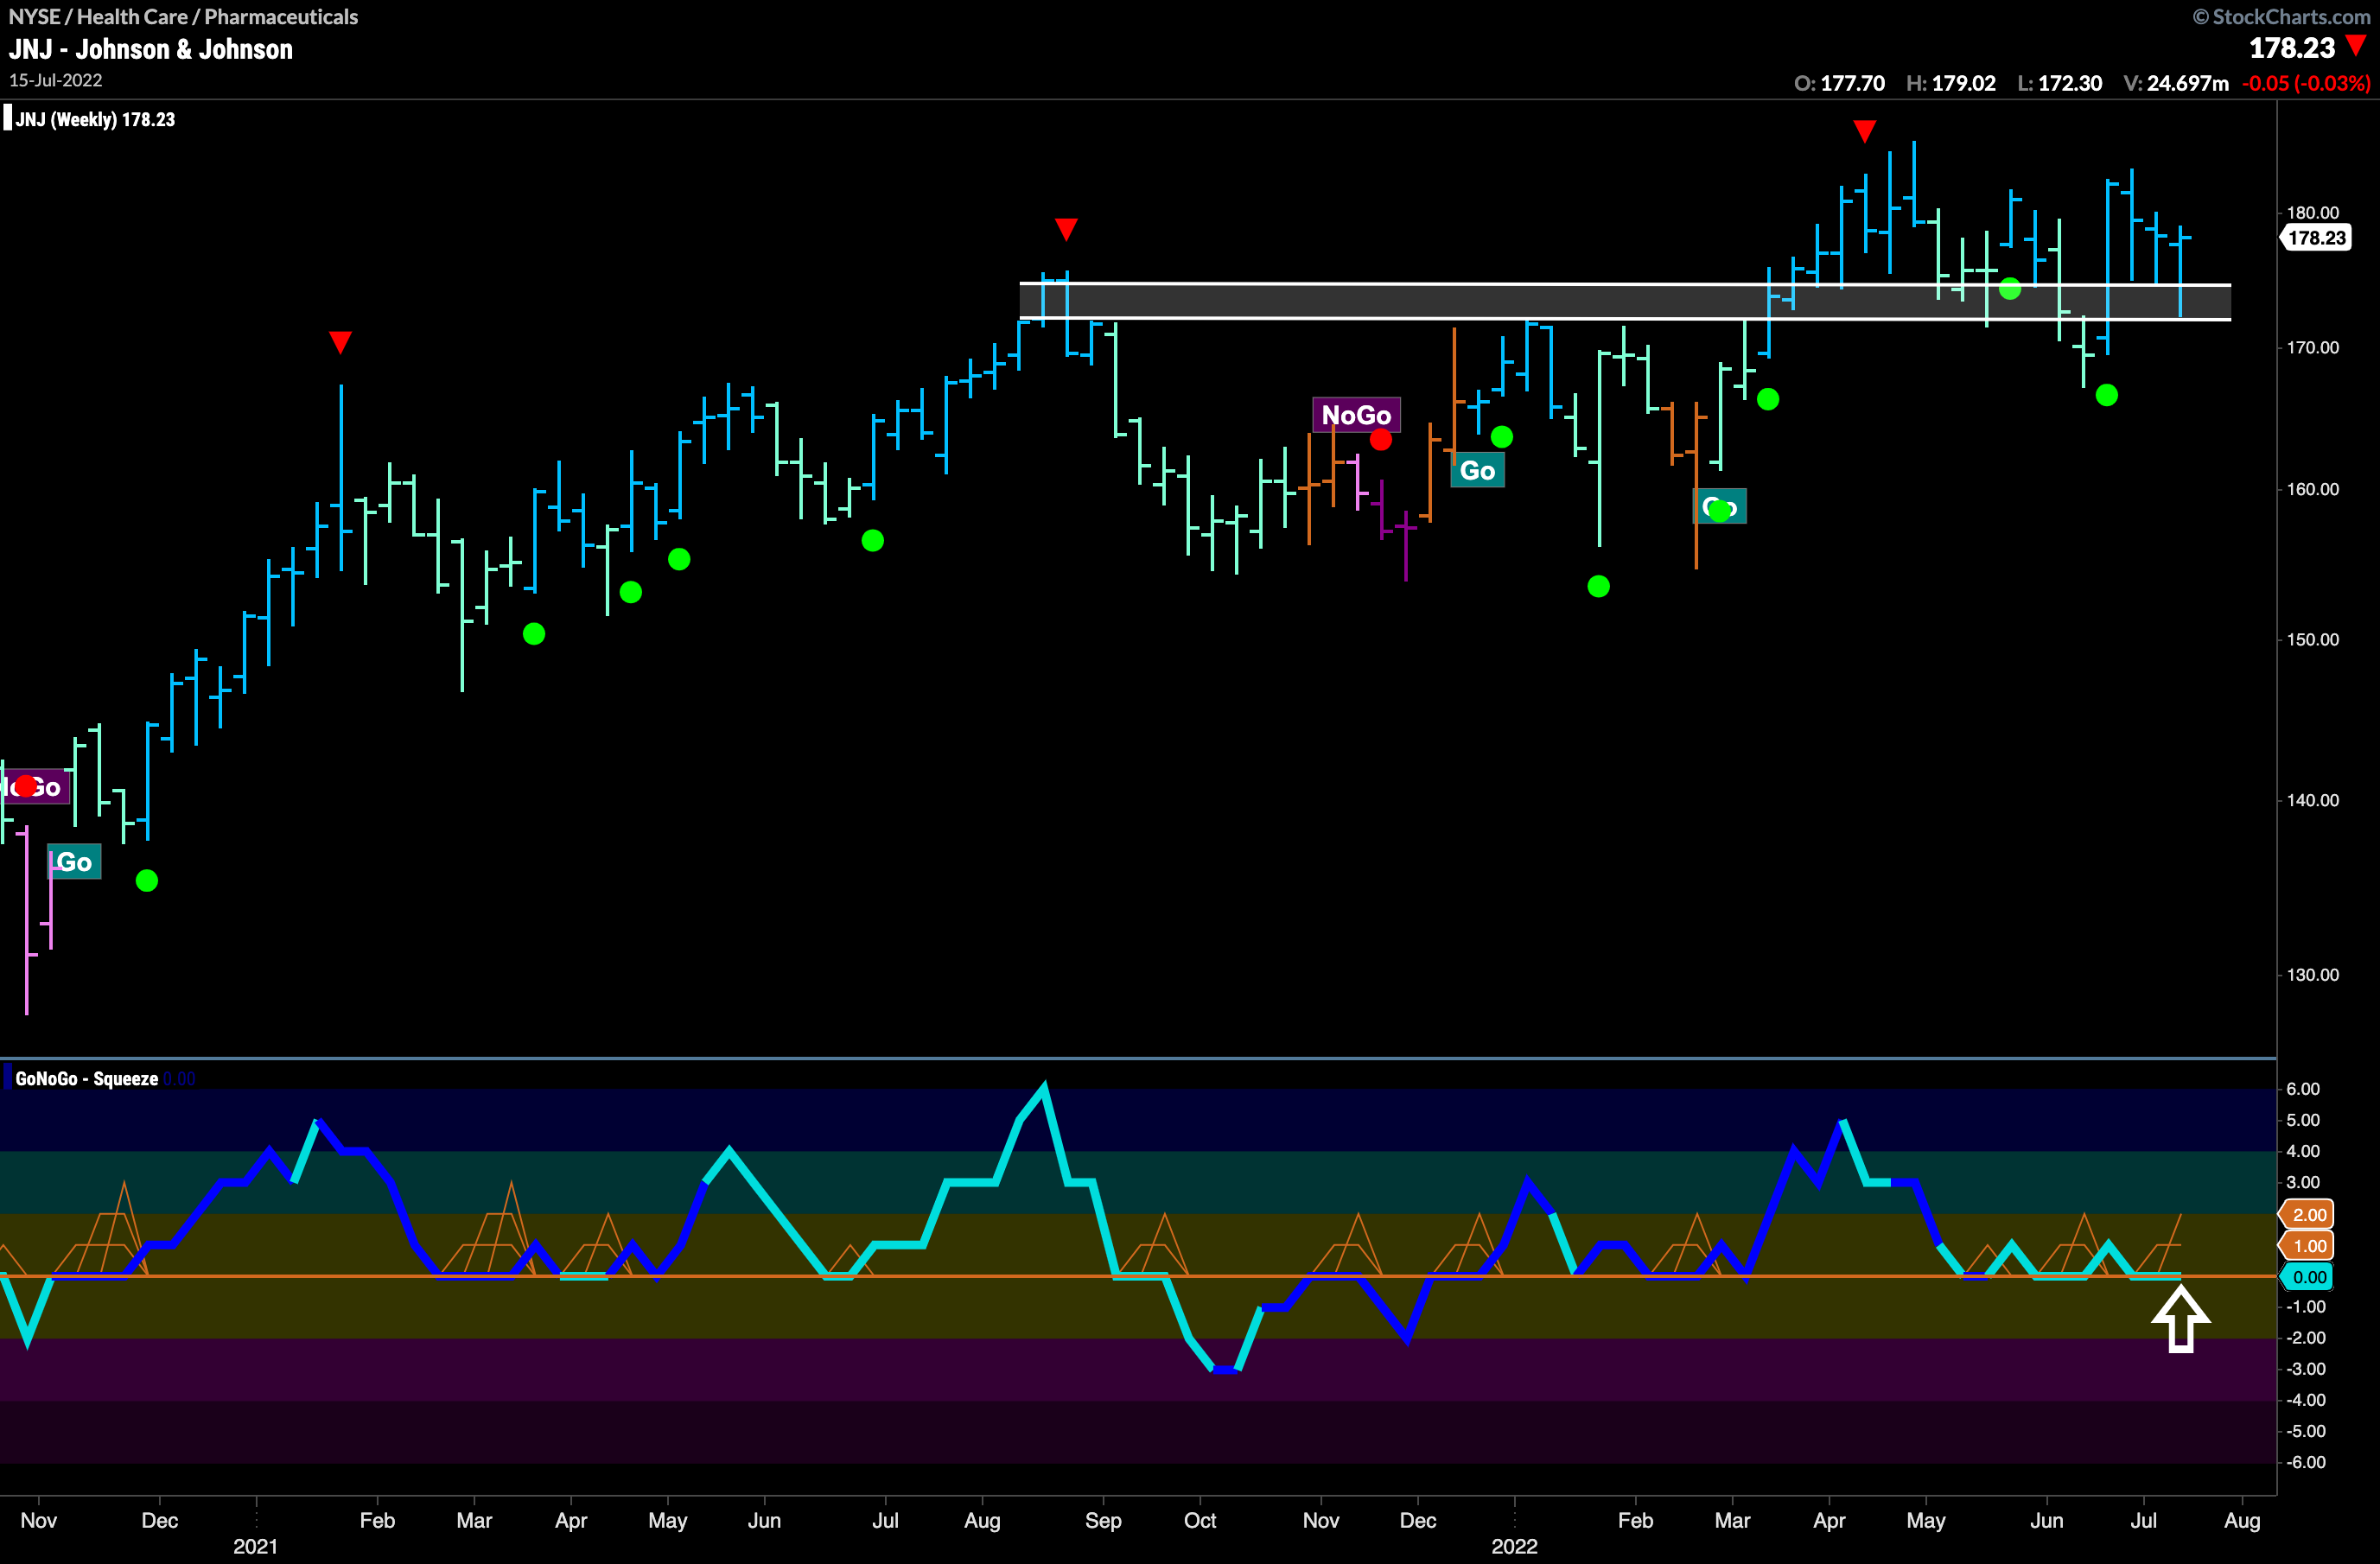The height and width of the screenshot is (1564, 2380).
Task: Click the 6.00 oscillator axis label
Action: tap(2302, 1089)
